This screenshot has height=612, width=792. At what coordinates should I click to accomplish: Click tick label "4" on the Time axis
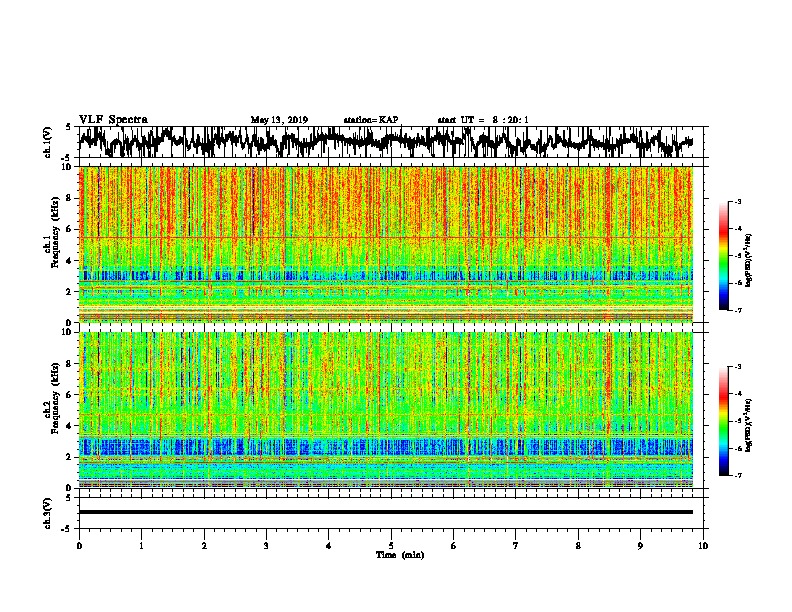pyautogui.click(x=329, y=546)
